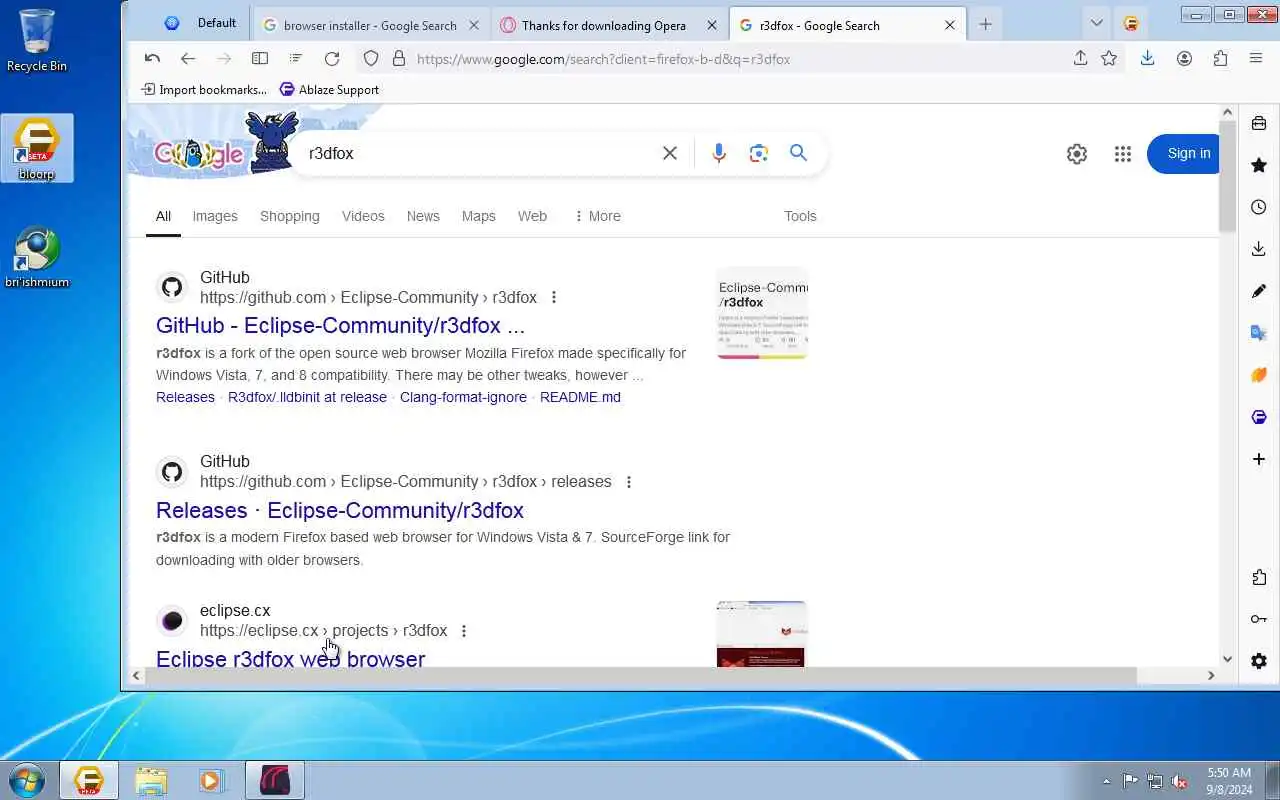Open the translate panel in the sidebar
The image size is (1280, 800).
click(x=1259, y=333)
